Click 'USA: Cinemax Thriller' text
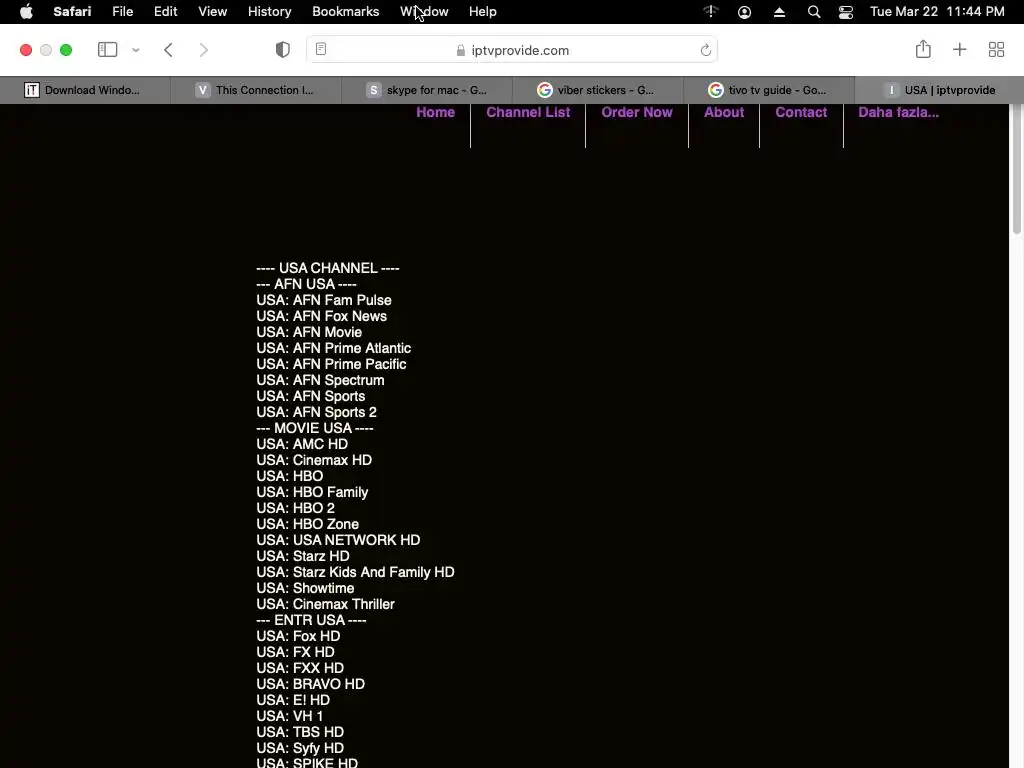This screenshot has width=1024, height=768. pyautogui.click(x=325, y=604)
